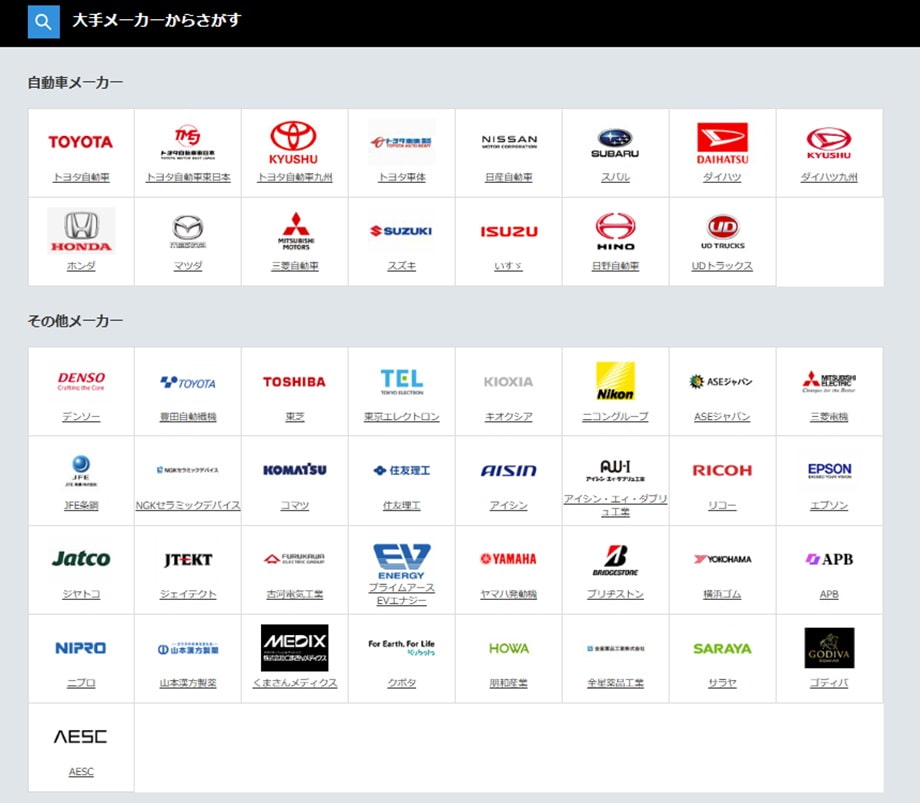Open the マツダ link
920x803 pixels.
coord(188,266)
